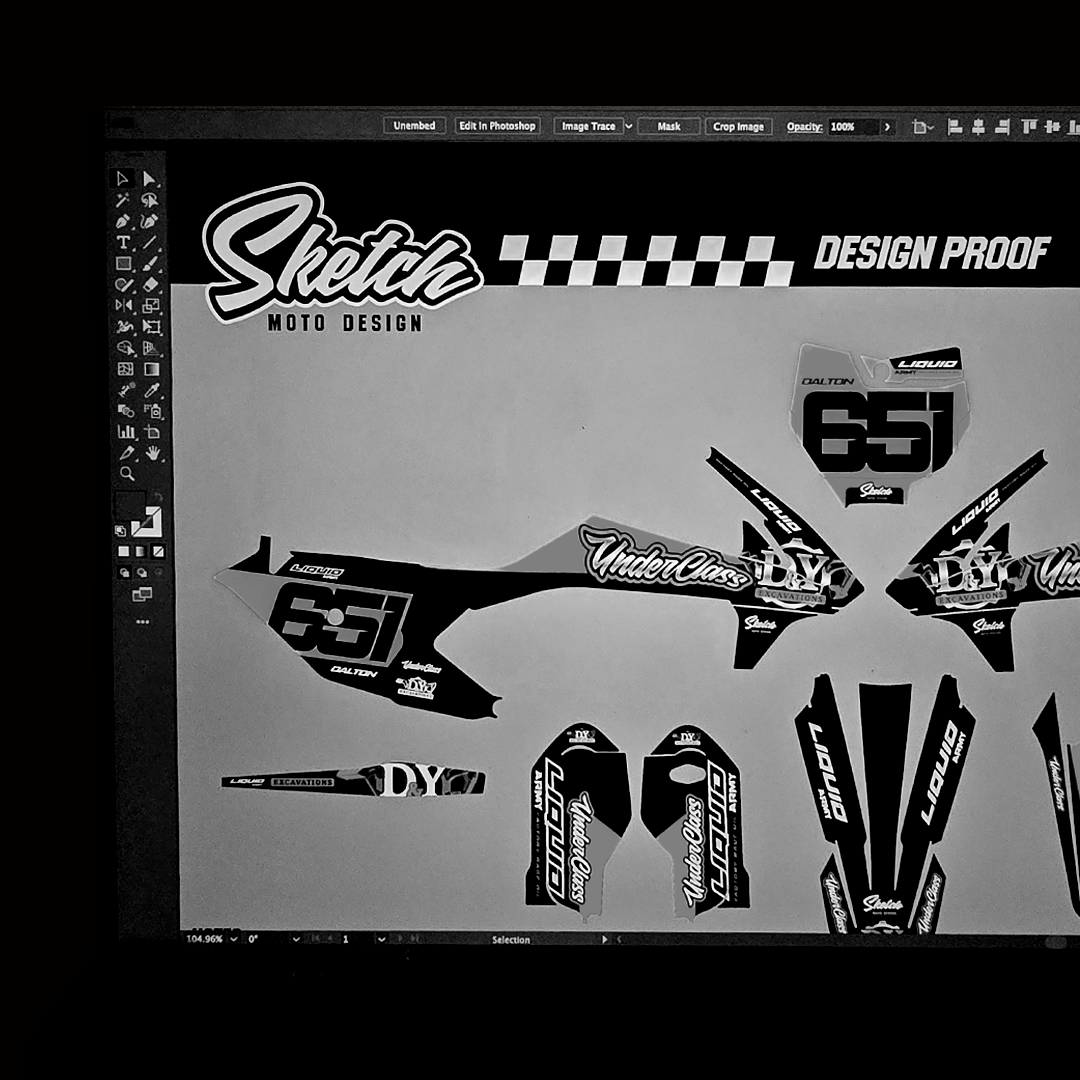1080x1080 pixels.
Task: Change Screen Mode icon
Action: pos(142,594)
